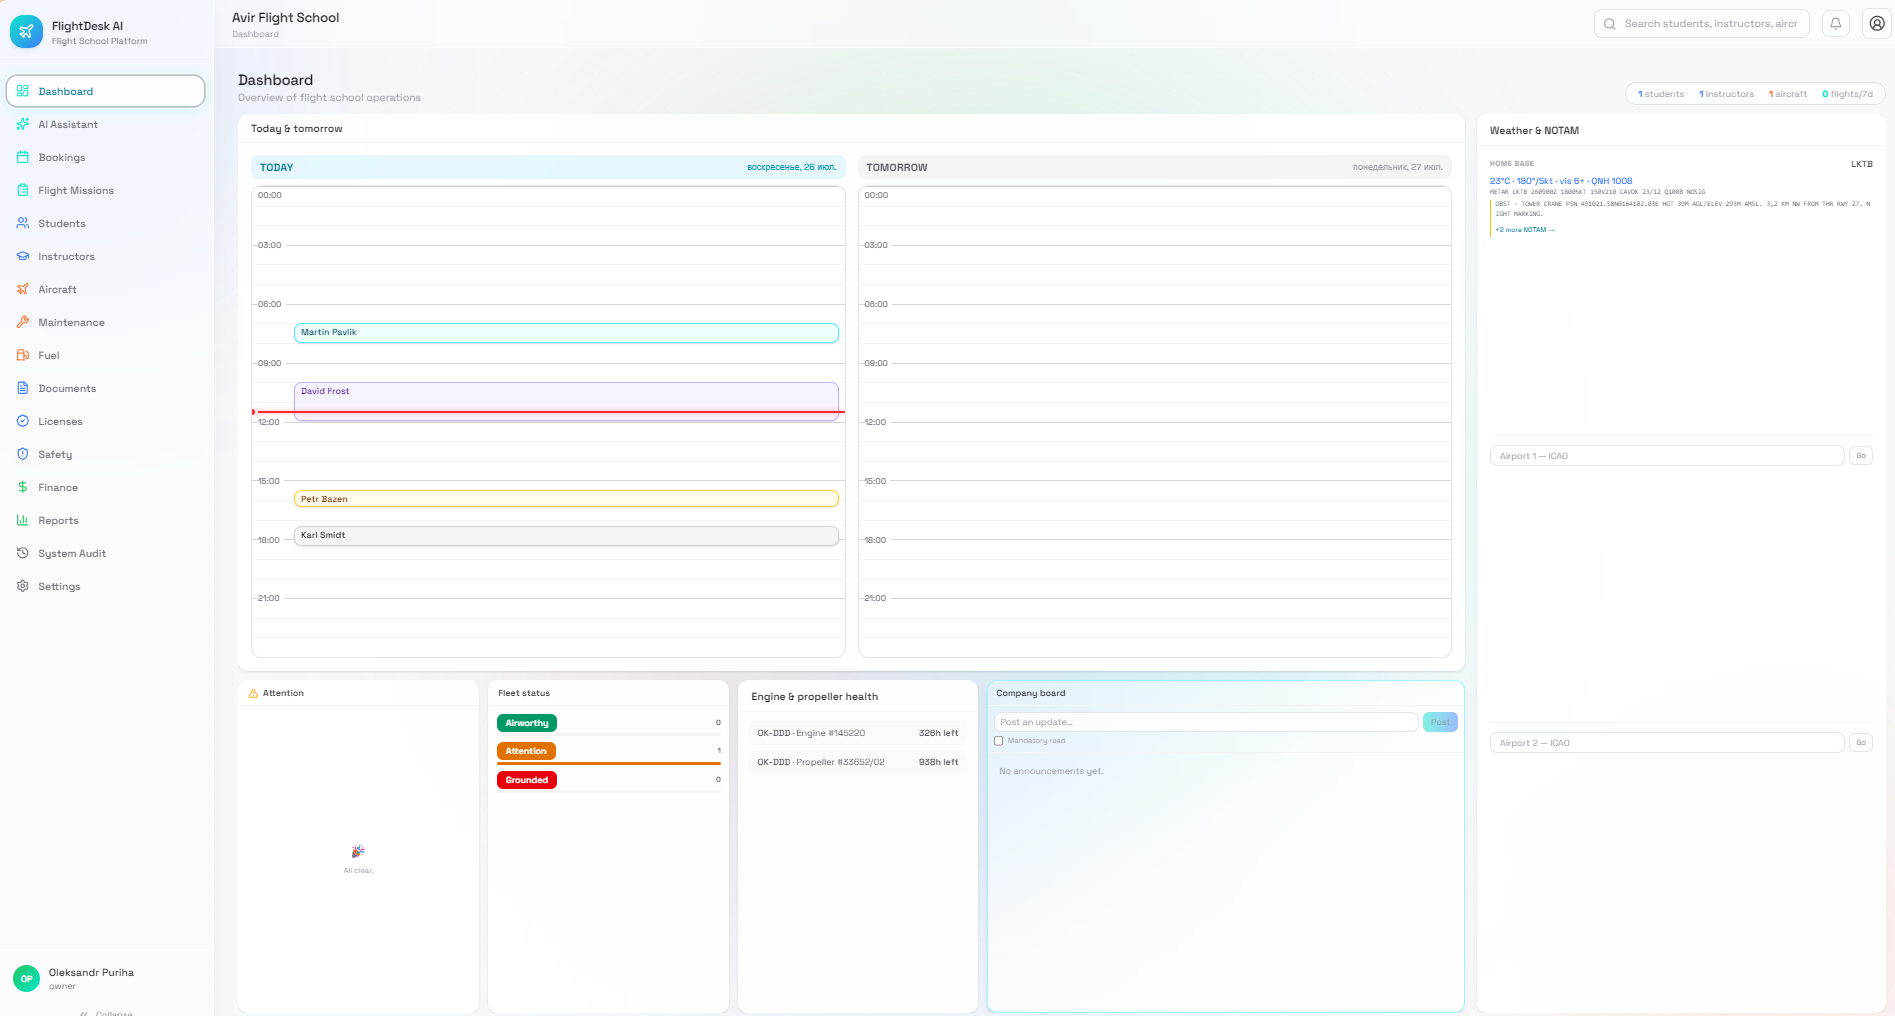Image resolution: width=1895 pixels, height=1016 pixels.
Task: Open notifications bell
Action: tap(1836, 24)
